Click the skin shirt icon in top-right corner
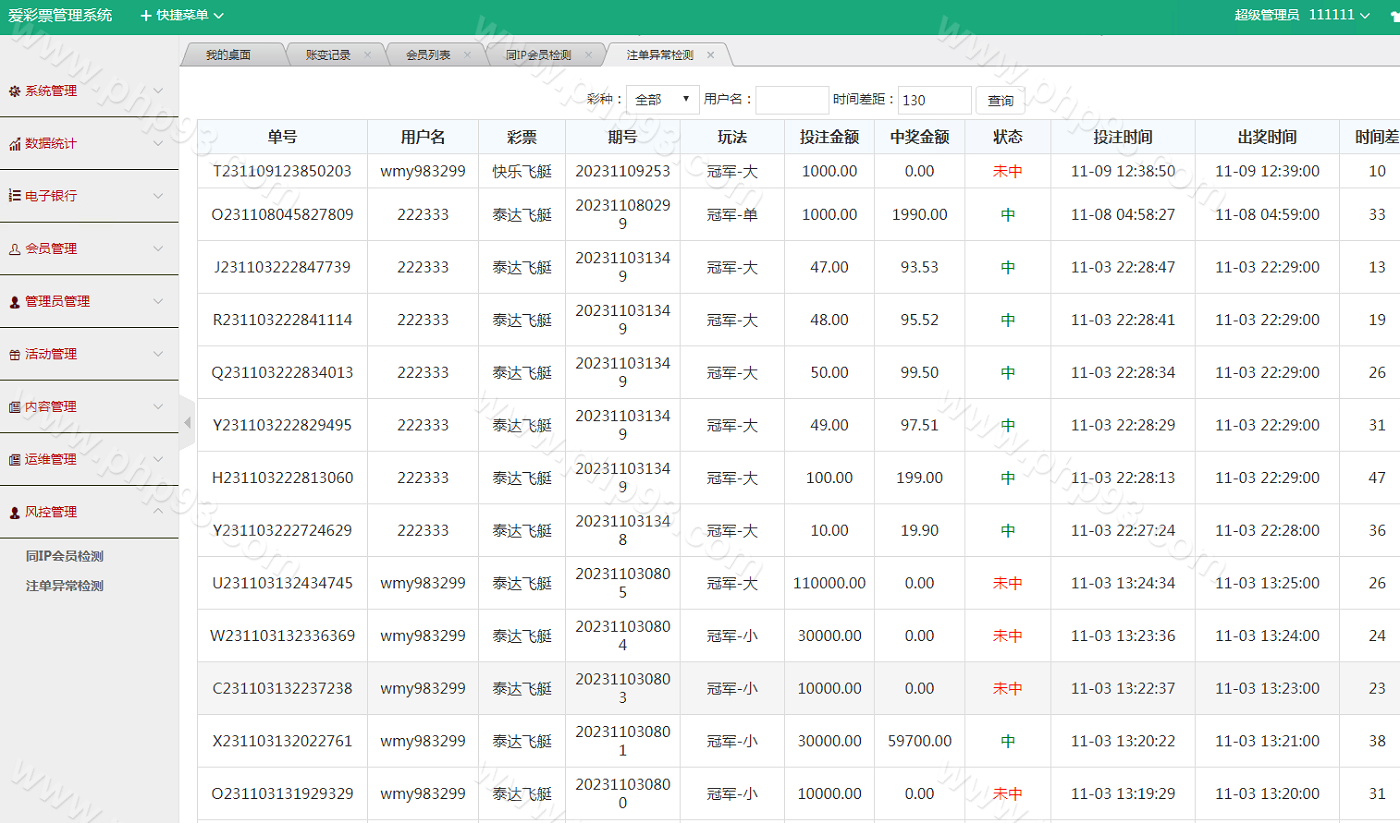Screen dimensions: 1400x823 (x=1394, y=16)
